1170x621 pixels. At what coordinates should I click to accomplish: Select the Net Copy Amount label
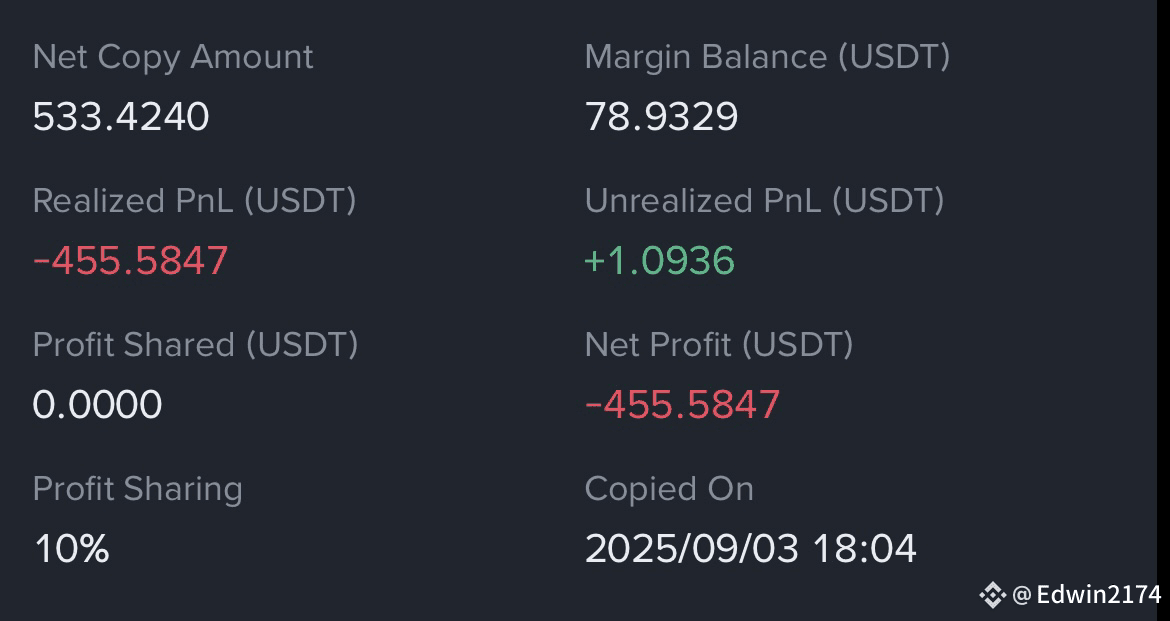point(173,57)
